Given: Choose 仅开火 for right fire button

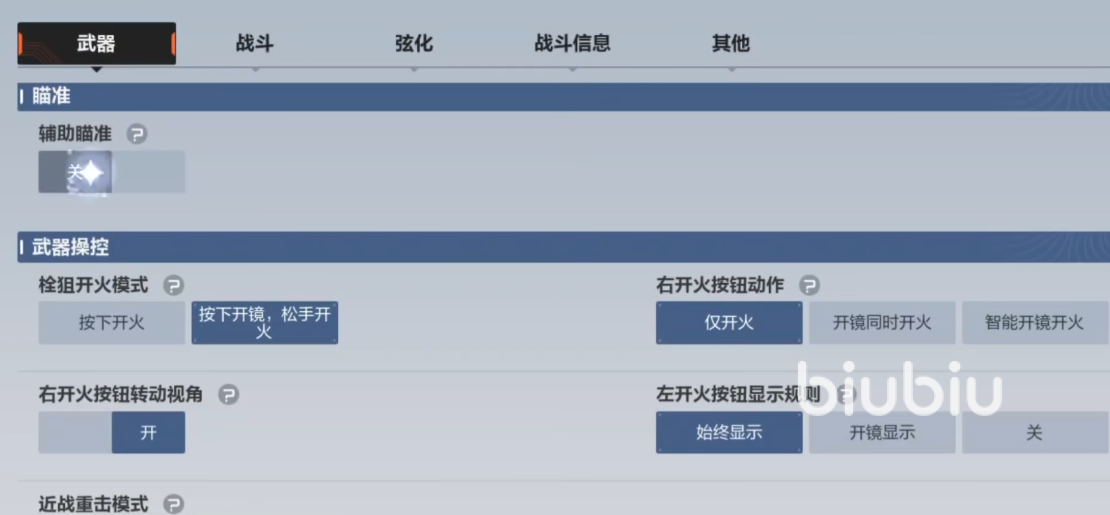Looking at the screenshot, I should 729,323.
